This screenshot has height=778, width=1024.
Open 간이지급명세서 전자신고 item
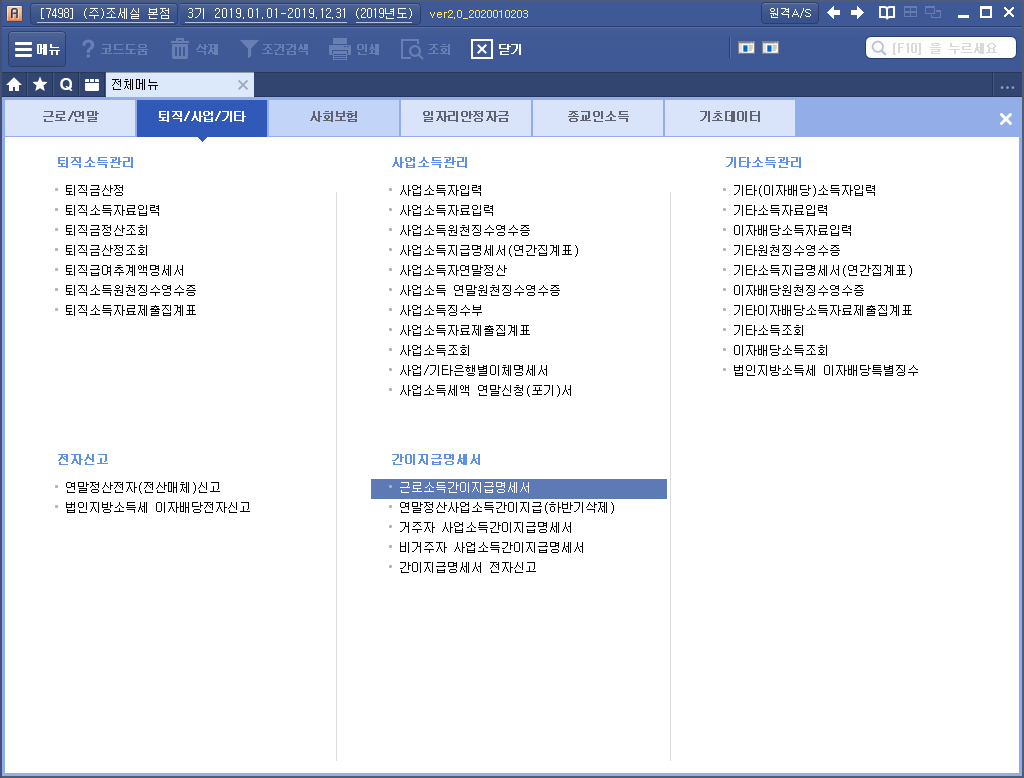468,568
